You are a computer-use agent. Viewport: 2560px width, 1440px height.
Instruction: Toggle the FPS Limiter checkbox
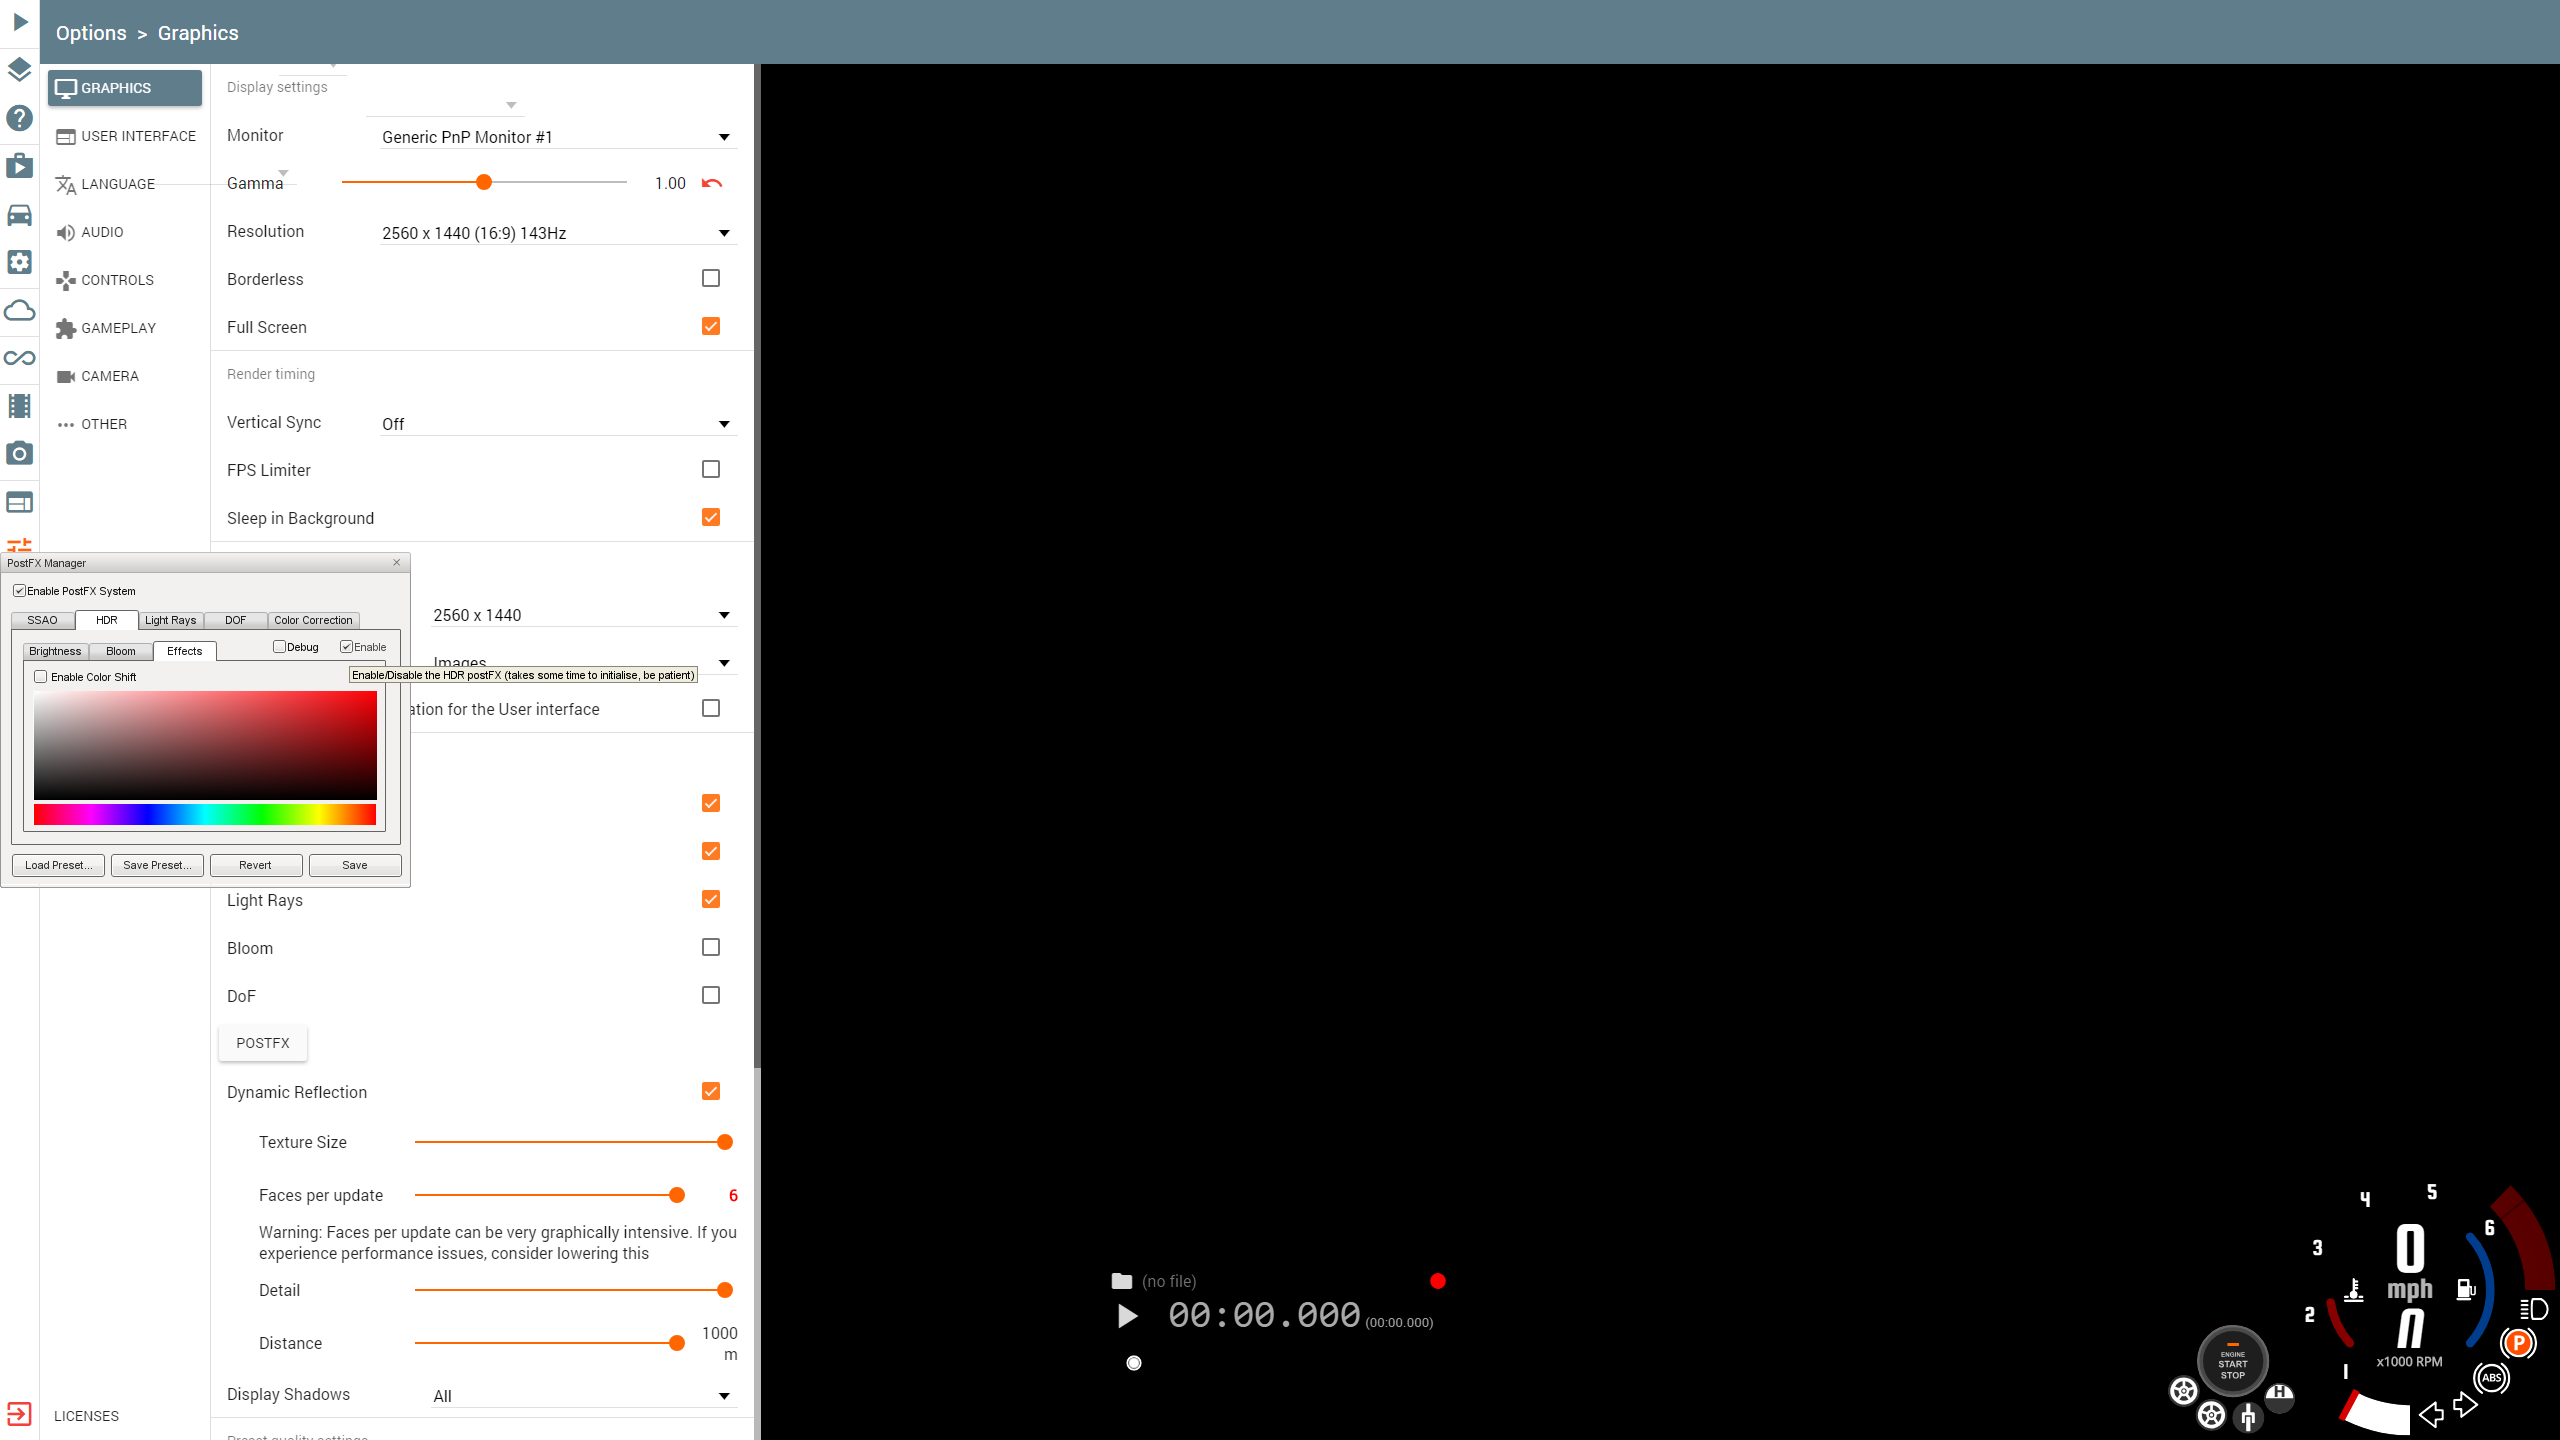711,469
